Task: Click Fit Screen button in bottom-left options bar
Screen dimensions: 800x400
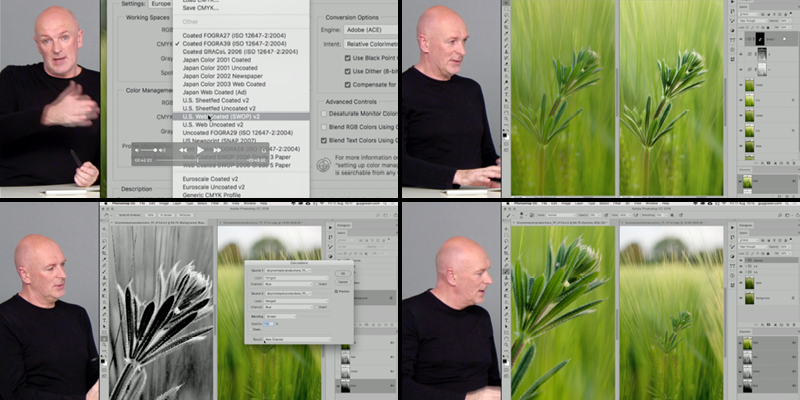Action: [166, 215]
